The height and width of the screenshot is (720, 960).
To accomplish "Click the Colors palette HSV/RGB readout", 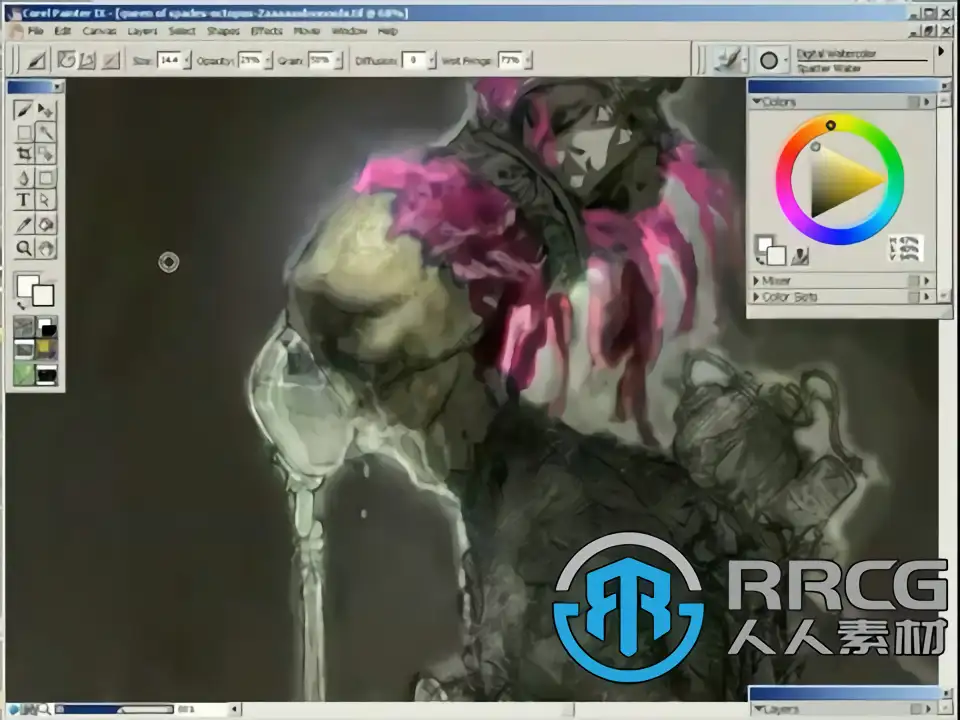I will [904, 249].
